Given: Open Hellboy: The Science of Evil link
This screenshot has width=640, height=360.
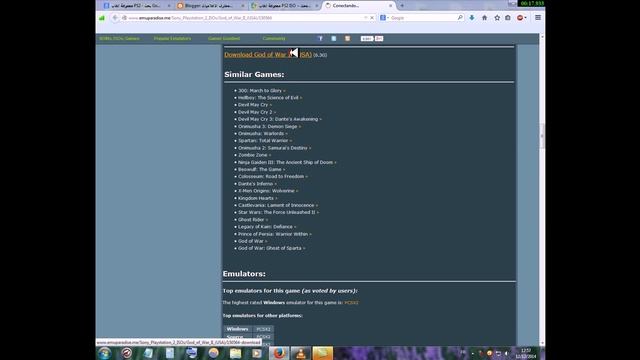Looking at the screenshot, I should 268,98.
